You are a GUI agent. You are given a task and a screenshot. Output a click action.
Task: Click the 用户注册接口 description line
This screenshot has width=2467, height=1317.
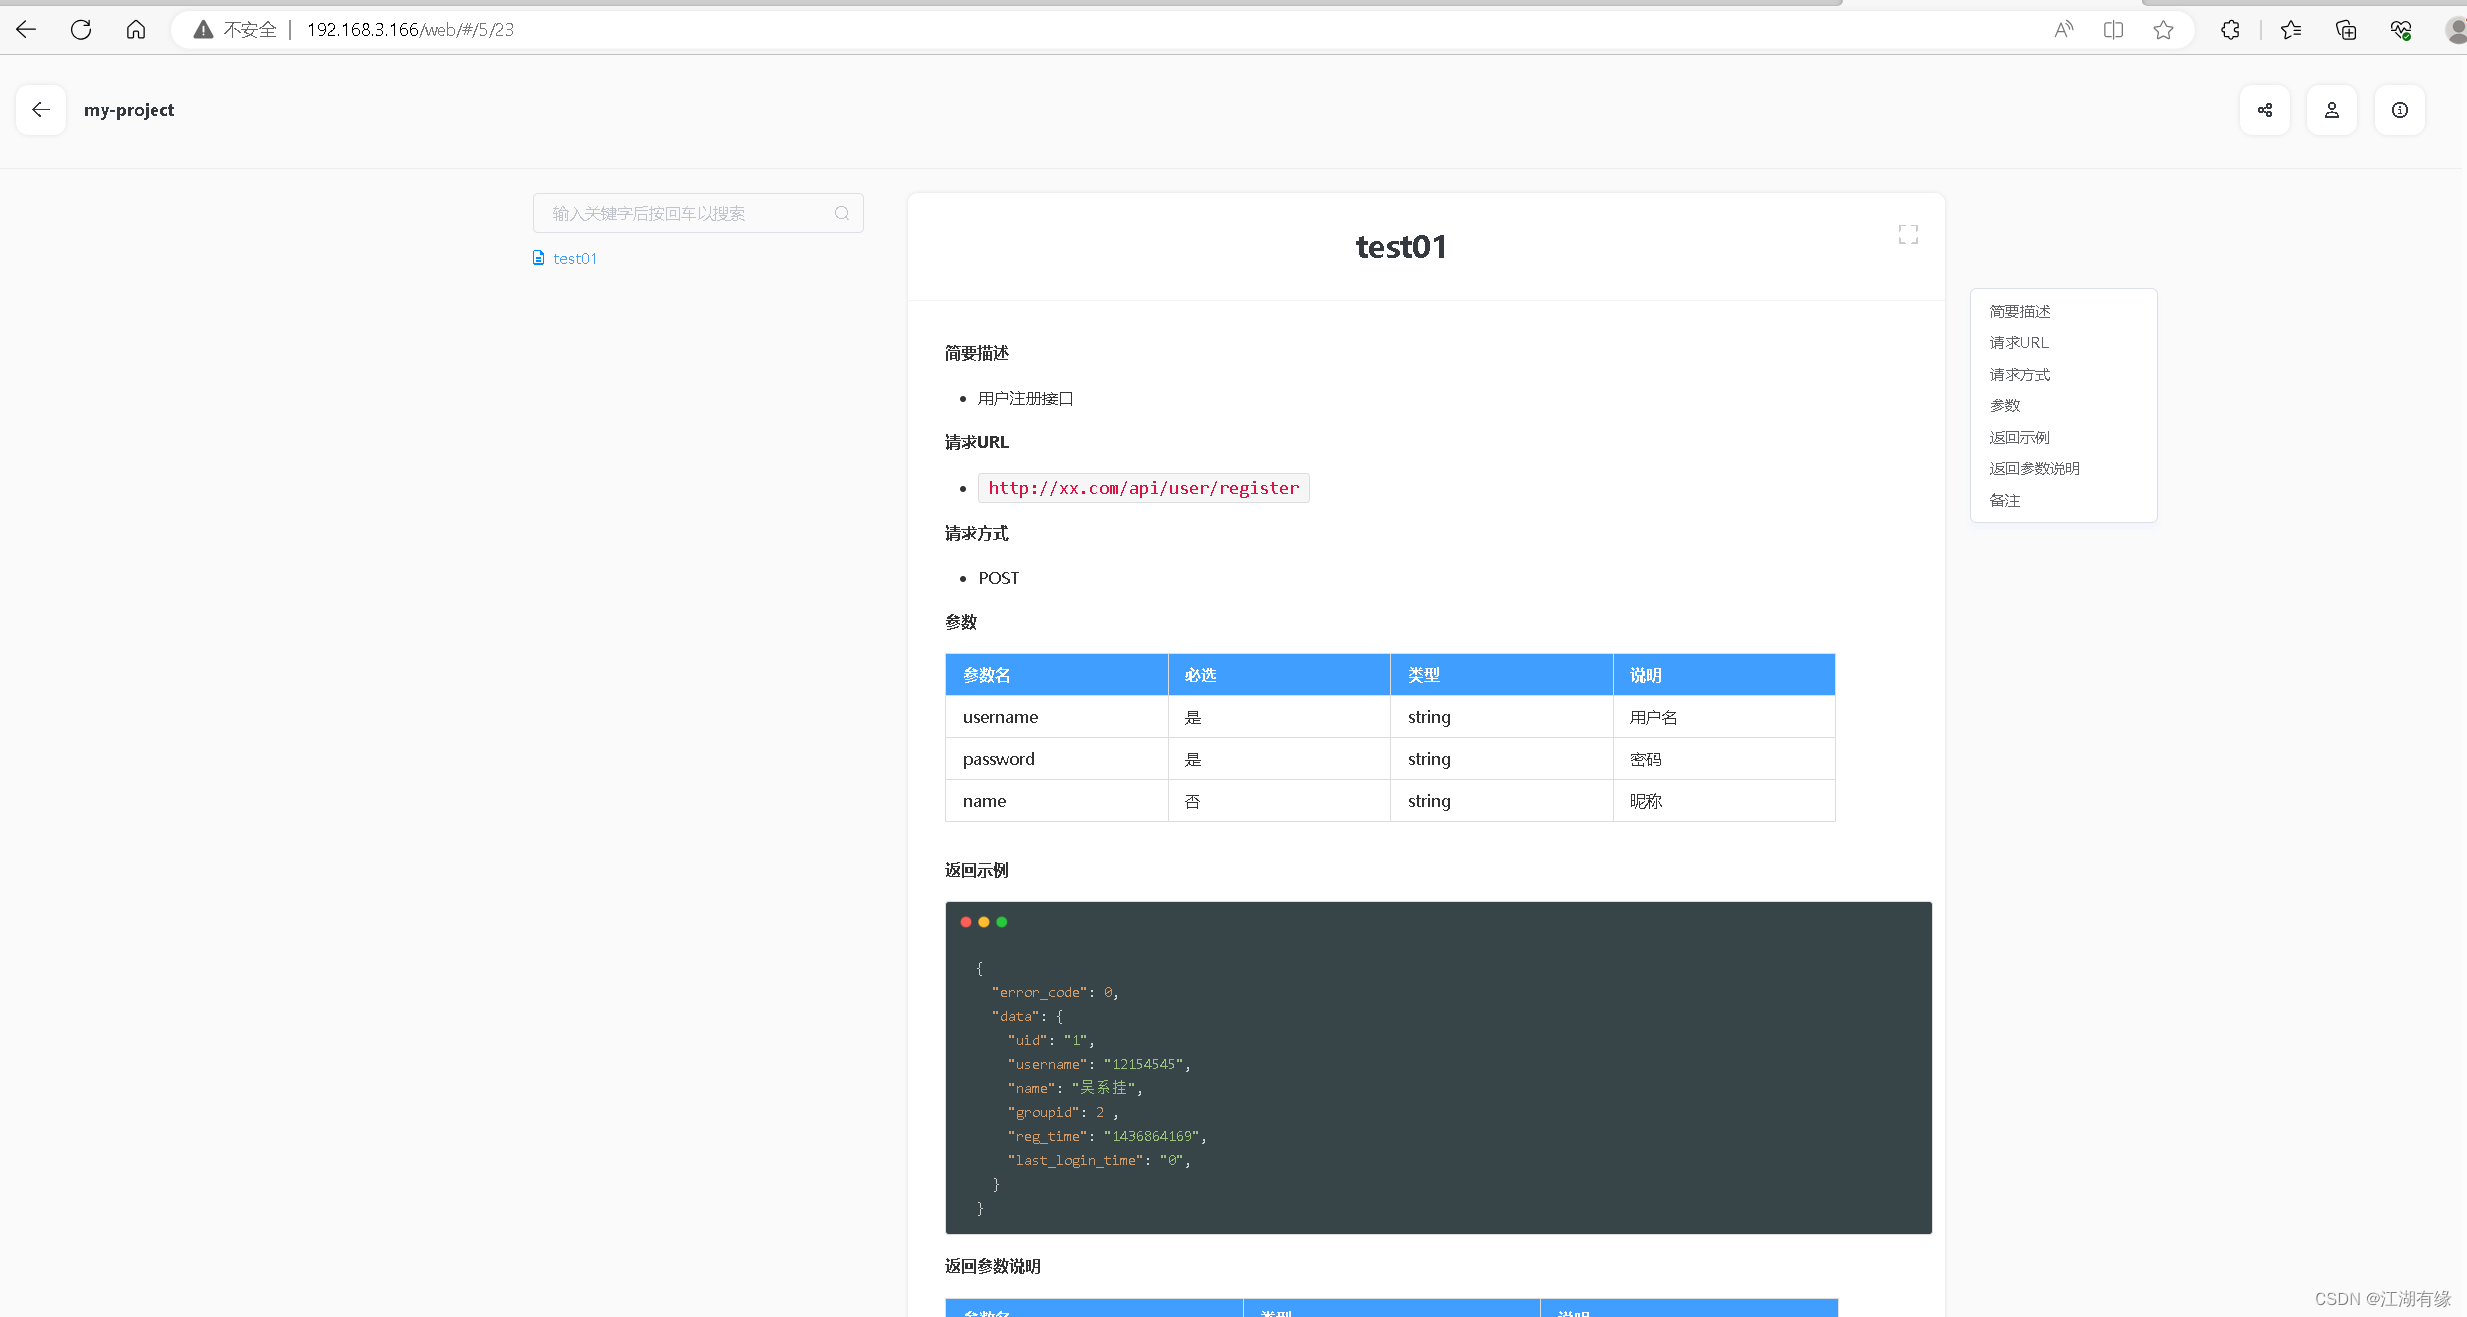(1026, 398)
